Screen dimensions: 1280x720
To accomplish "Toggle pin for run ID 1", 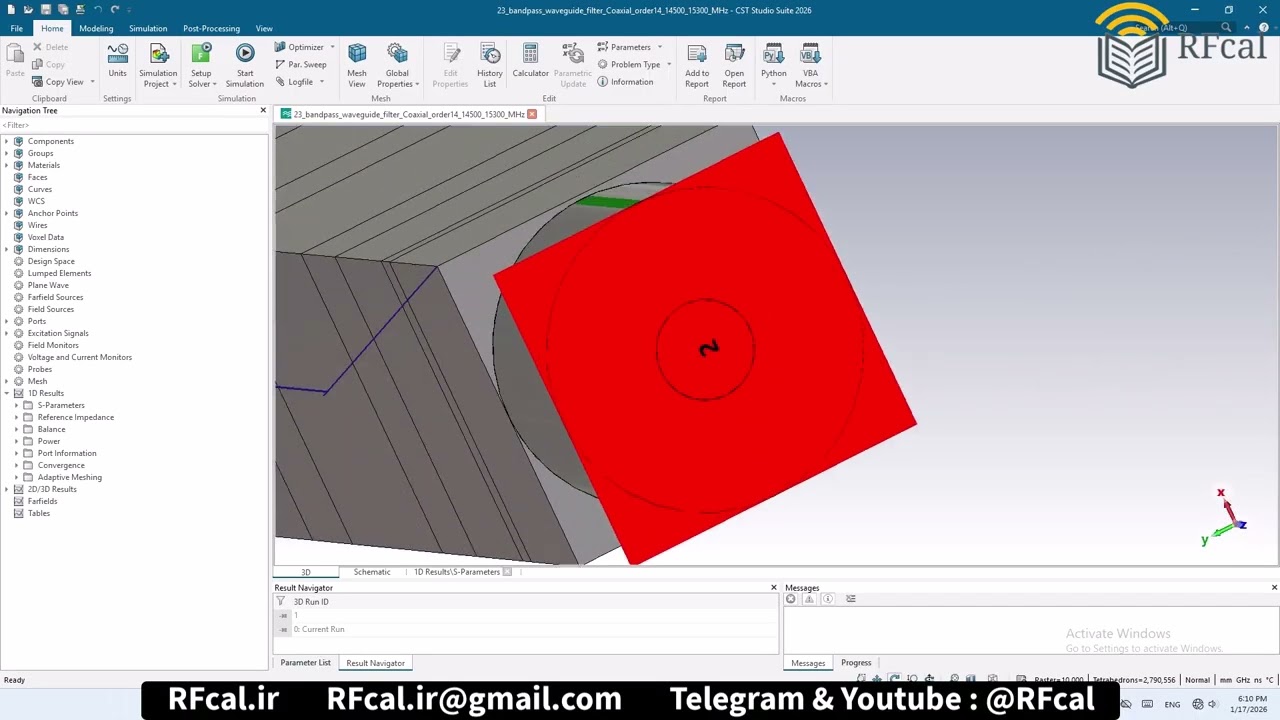I will pyautogui.click(x=283, y=616).
